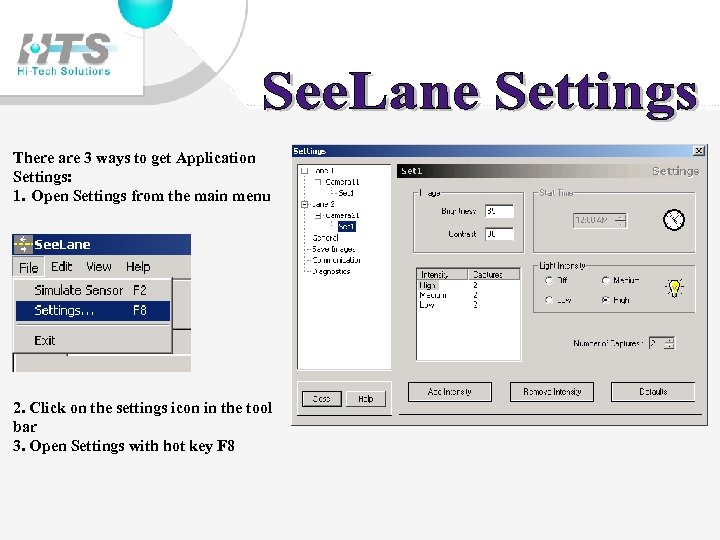This screenshot has width=720, height=540.
Task: Toggle the Lane 1 tree node expander
Action: [304, 171]
